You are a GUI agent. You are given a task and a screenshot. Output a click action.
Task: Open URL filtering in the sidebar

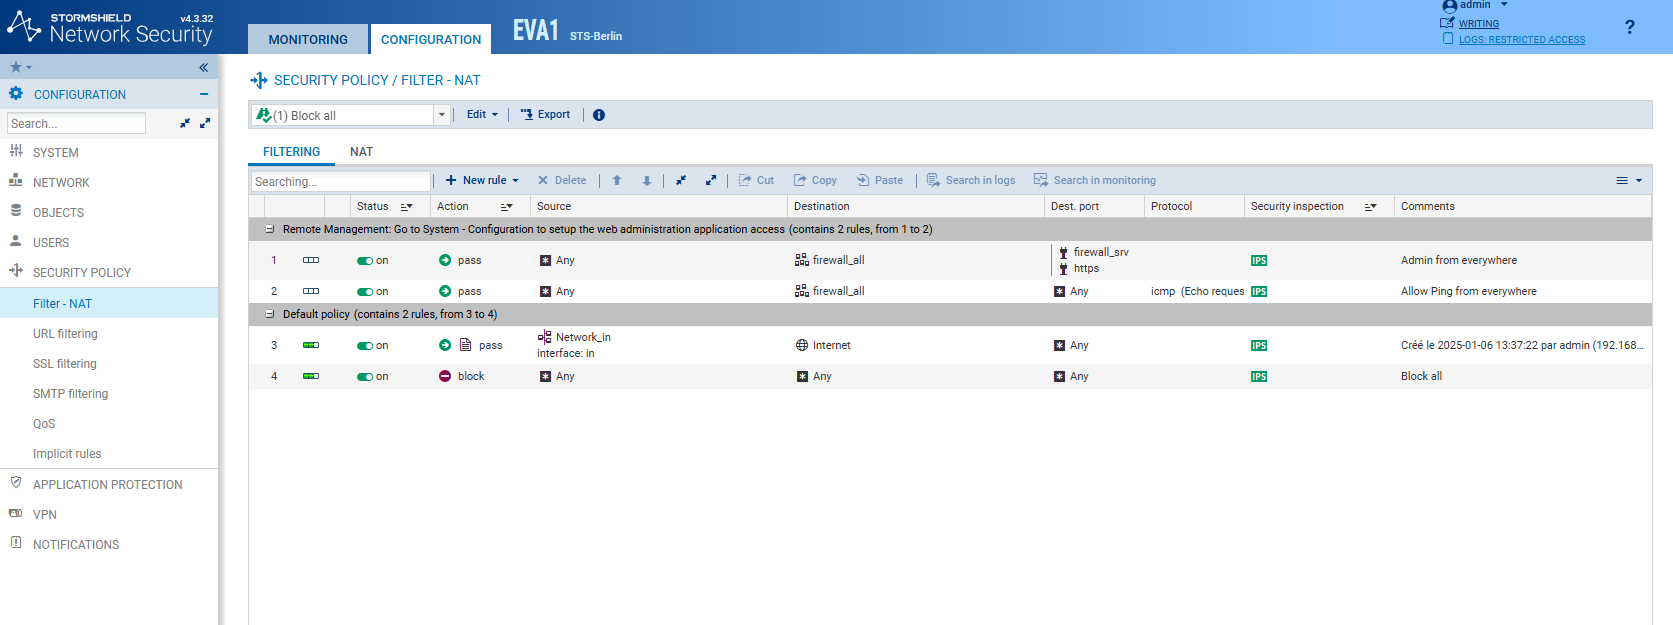pyautogui.click(x=65, y=334)
